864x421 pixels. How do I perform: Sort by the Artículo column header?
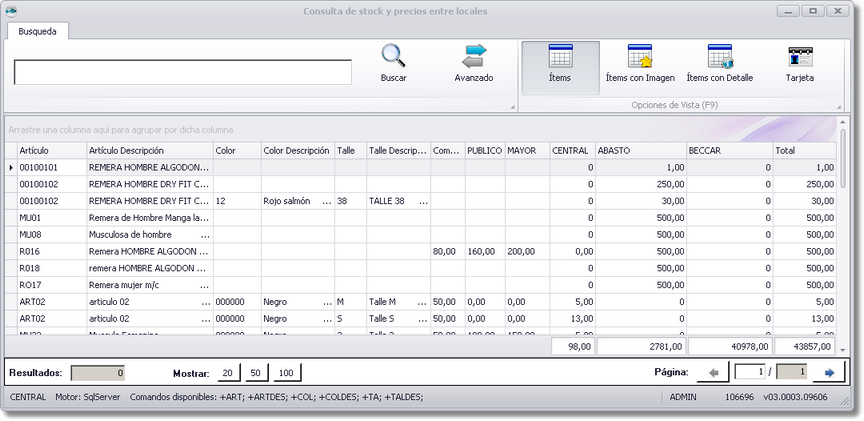50,150
